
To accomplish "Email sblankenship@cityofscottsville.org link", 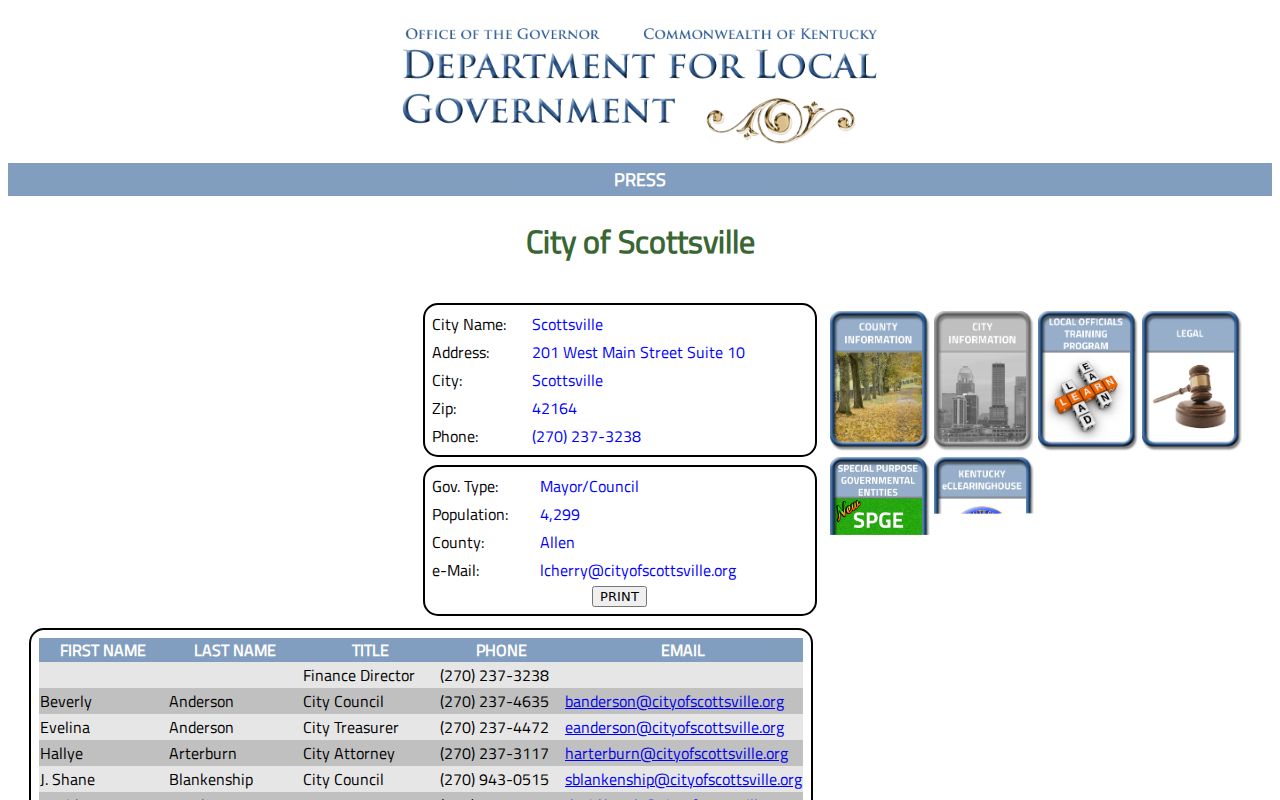I will (683, 780).
